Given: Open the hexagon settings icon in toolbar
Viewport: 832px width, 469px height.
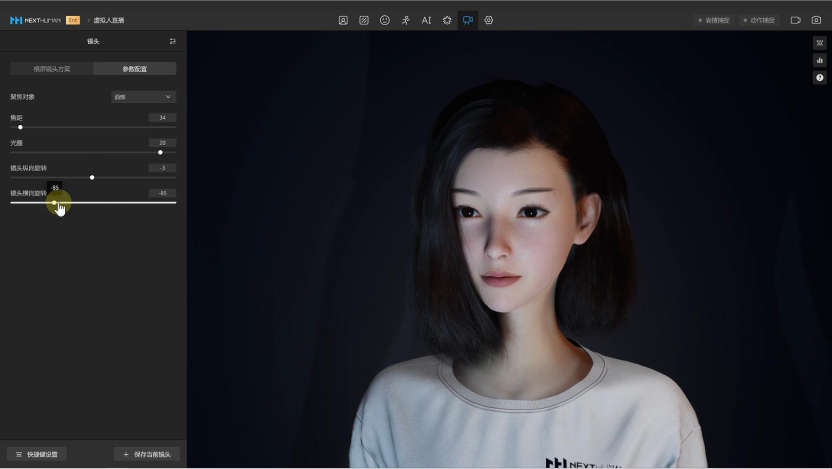Looking at the screenshot, I should 489,20.
